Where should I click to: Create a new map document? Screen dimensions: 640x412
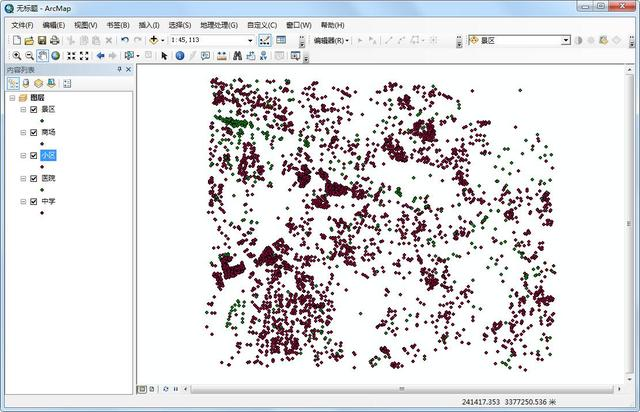(17, 40)
